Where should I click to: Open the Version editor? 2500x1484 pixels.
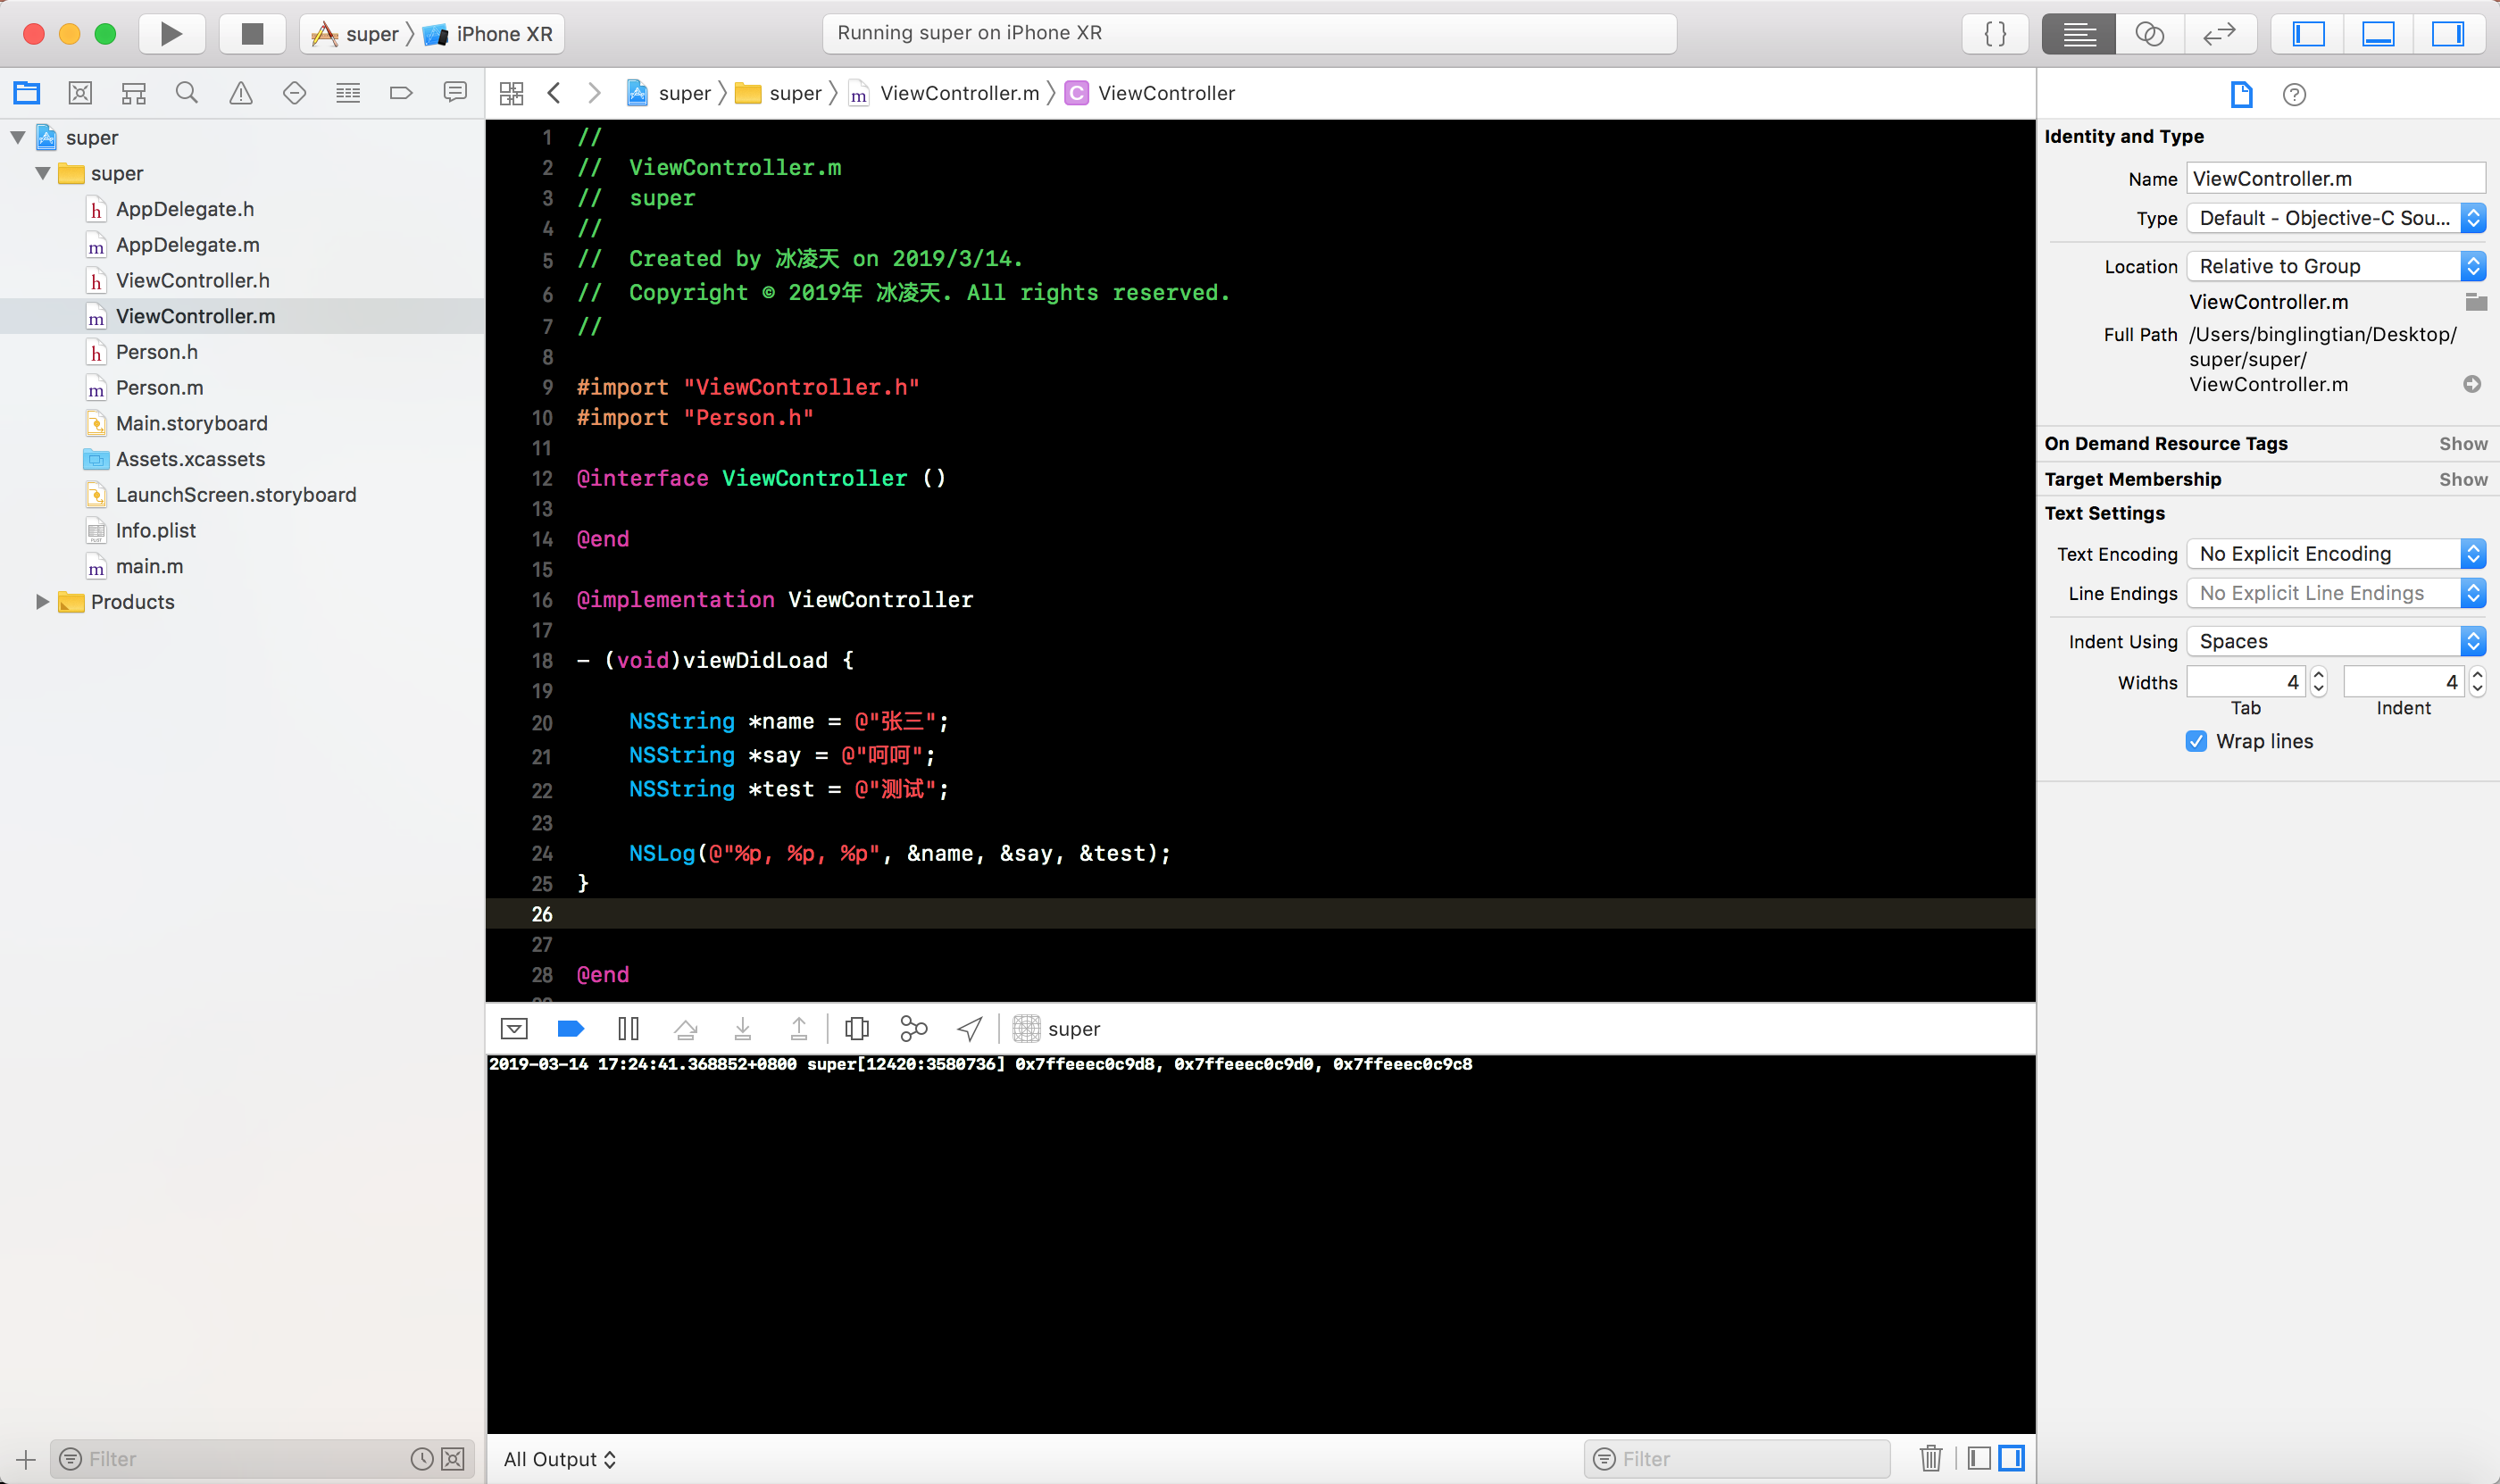tap(2219, 34)
